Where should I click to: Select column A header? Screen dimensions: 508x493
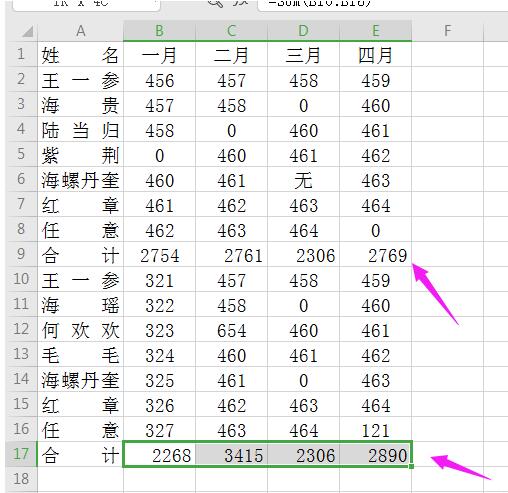(80, 31)
